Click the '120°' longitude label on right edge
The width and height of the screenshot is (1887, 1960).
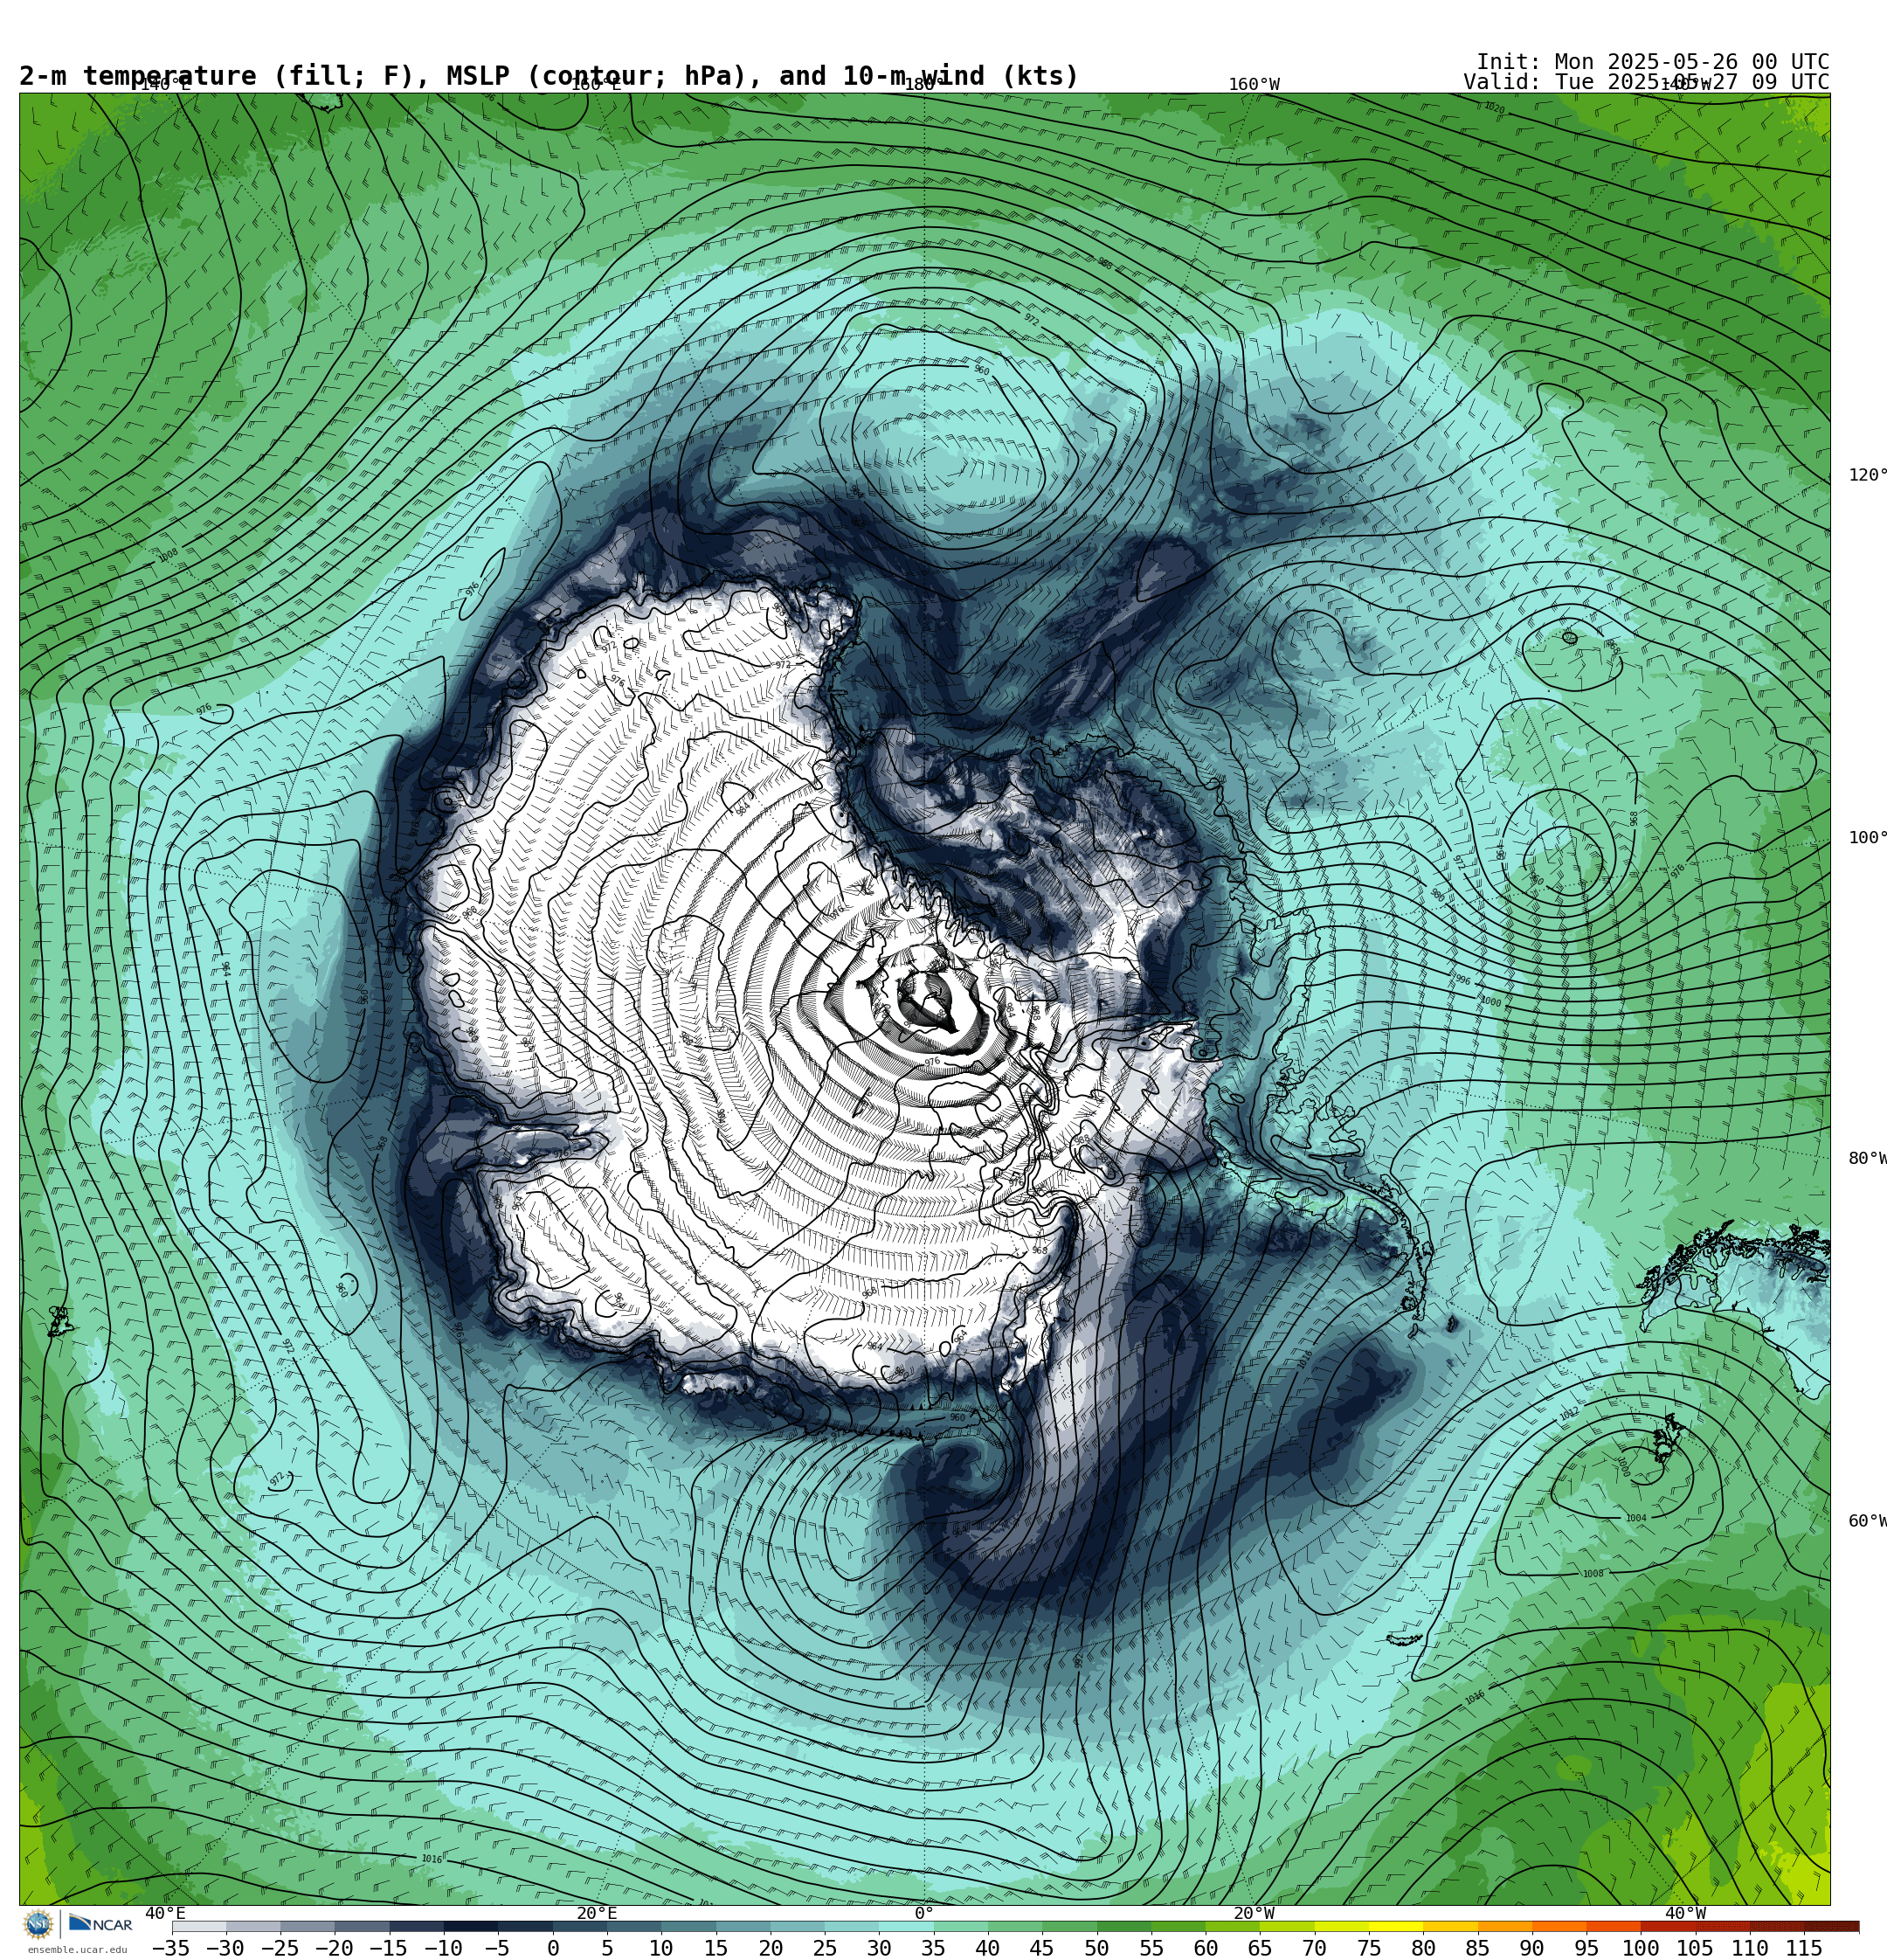point(1868,475)
